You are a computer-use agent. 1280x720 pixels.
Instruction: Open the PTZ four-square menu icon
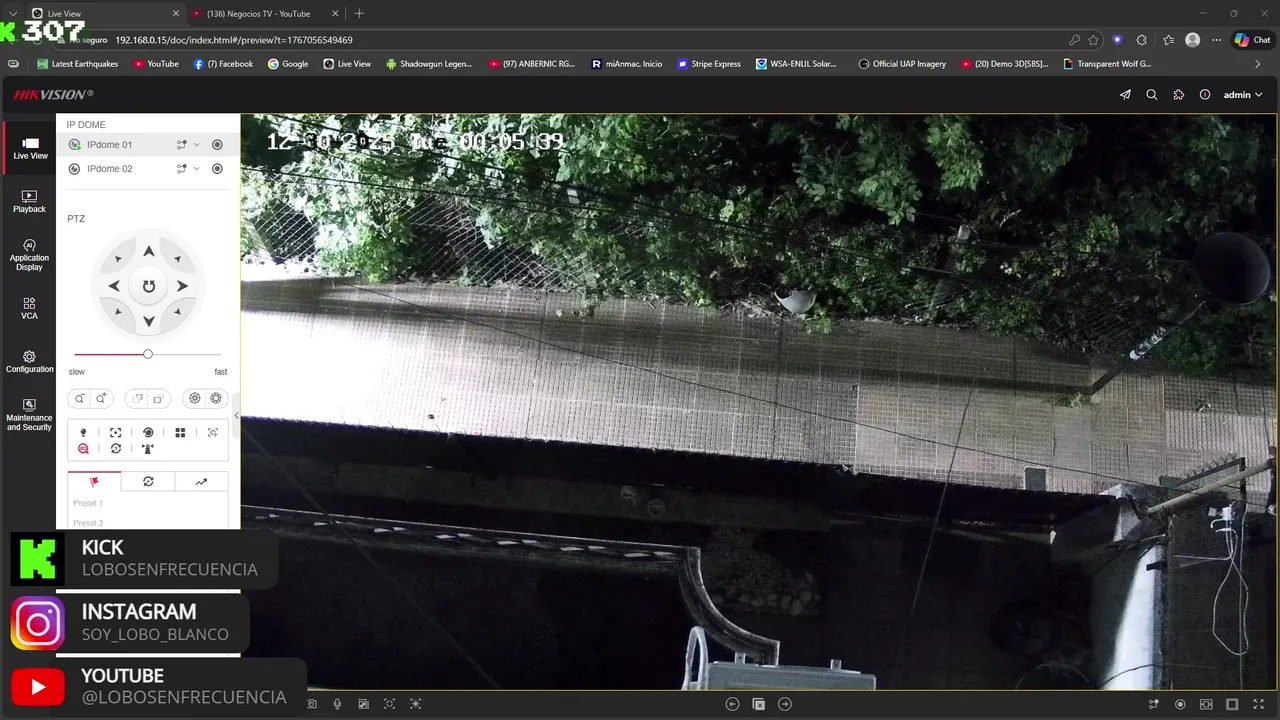pyautogui.click(x=180, y=433)
